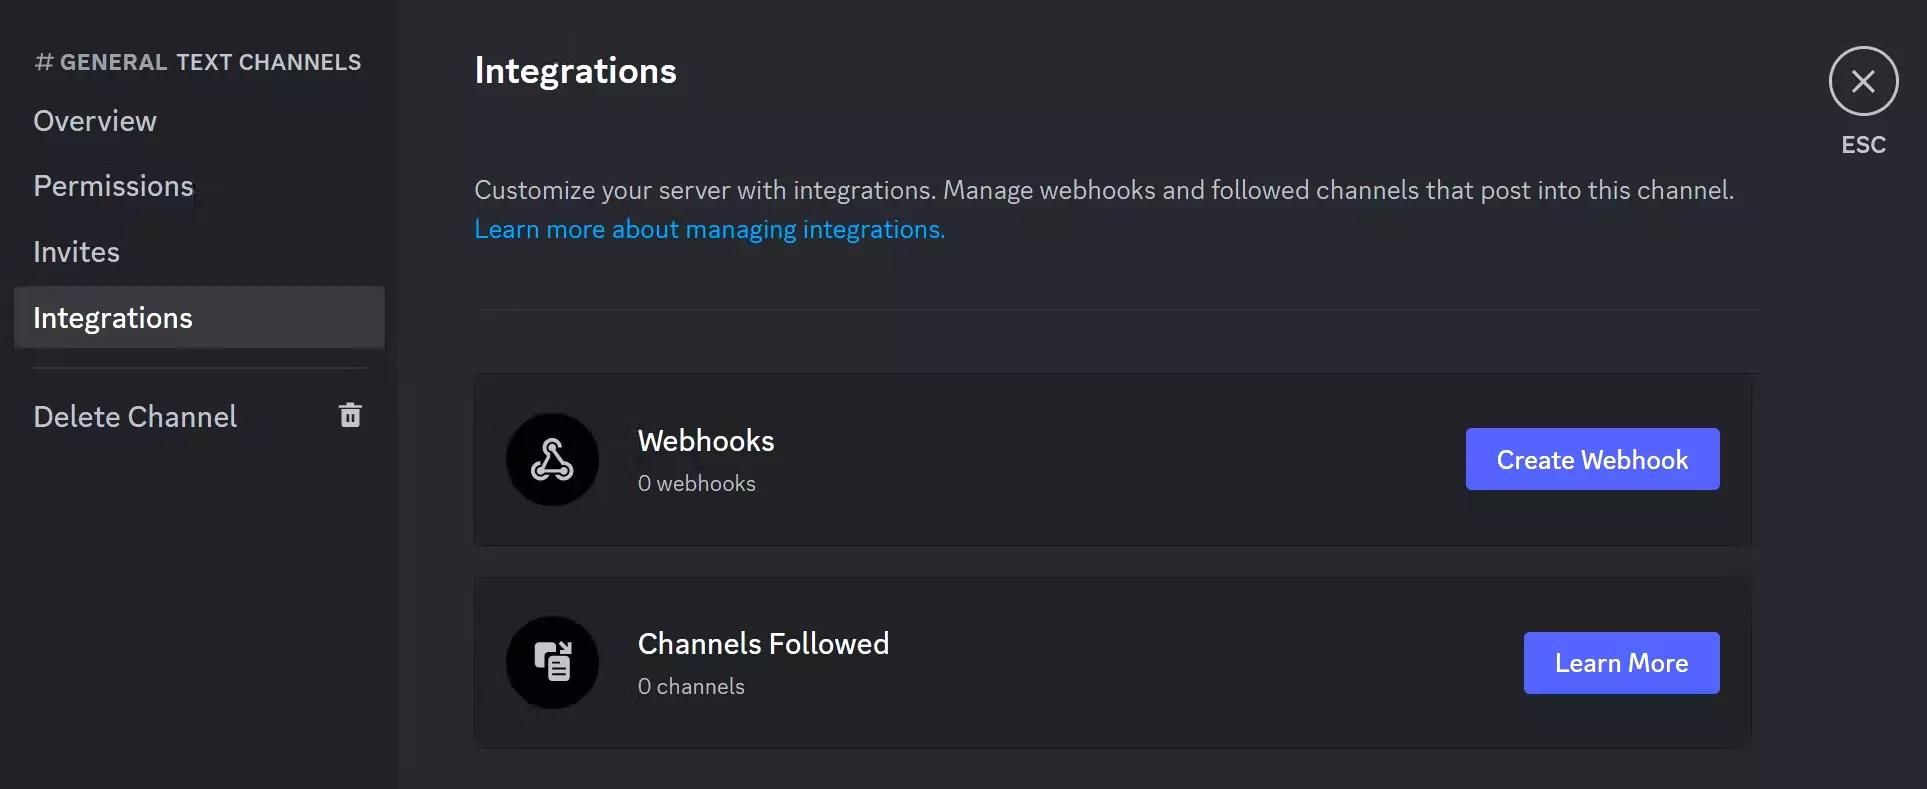Switch to the Overview settings tab
This screenshot has width=1927, height=789.
95,121
